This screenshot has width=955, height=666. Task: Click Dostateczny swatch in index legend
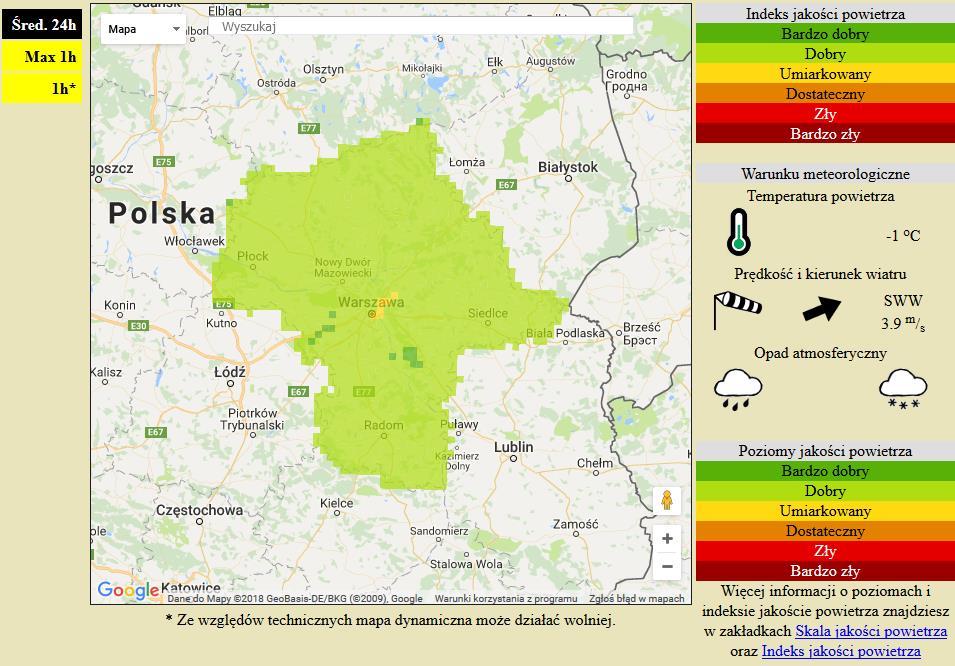point(825,94)
